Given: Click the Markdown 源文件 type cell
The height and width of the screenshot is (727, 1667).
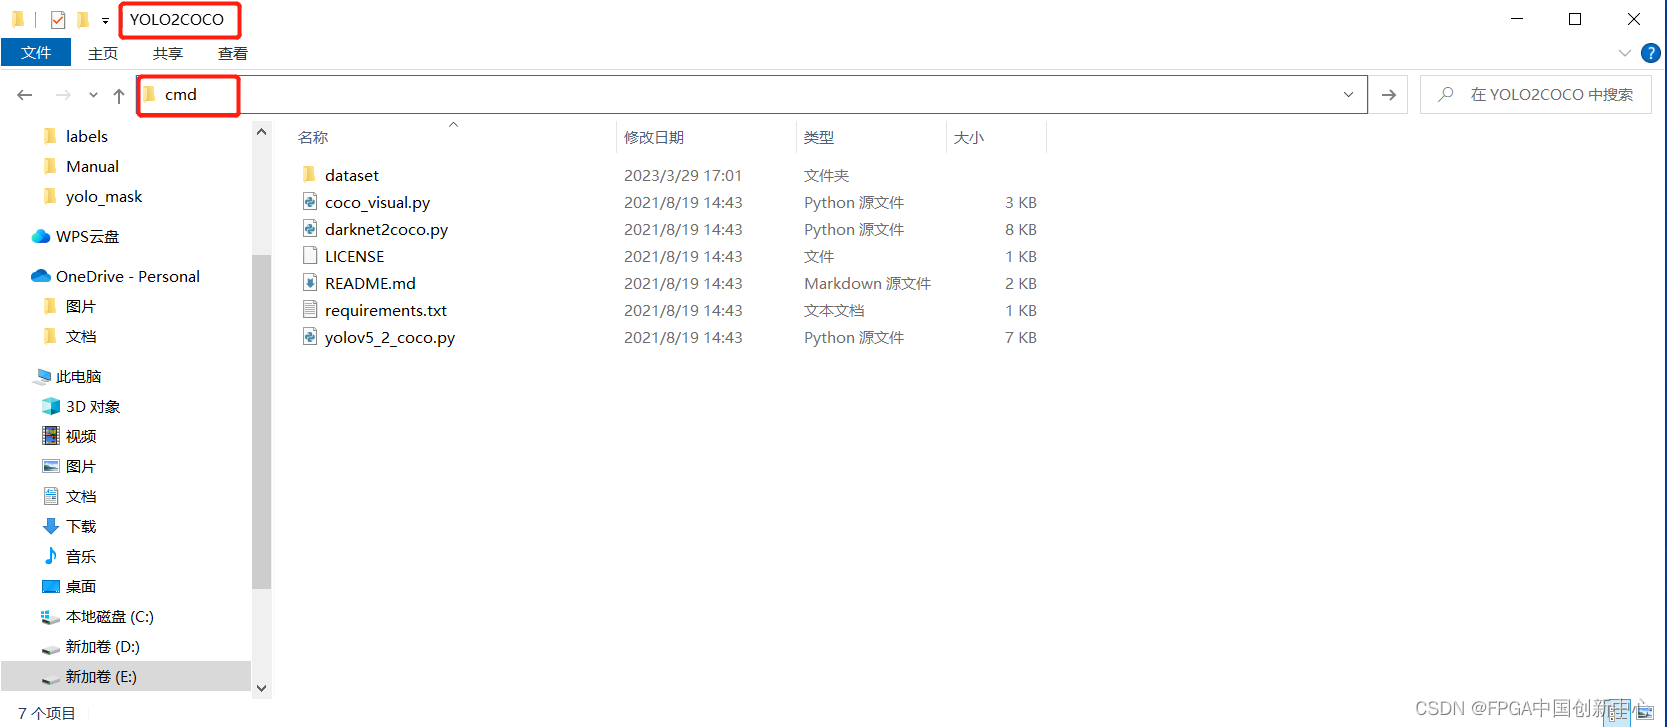Looking at the screenshot, I should pos(867,283).
